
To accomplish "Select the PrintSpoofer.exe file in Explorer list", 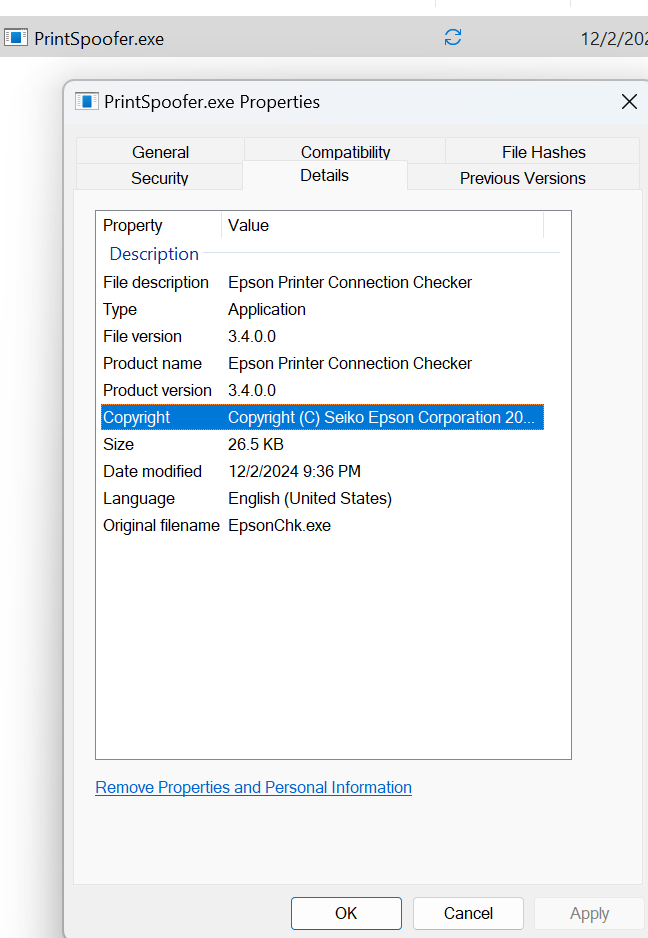I will point(99,39).
